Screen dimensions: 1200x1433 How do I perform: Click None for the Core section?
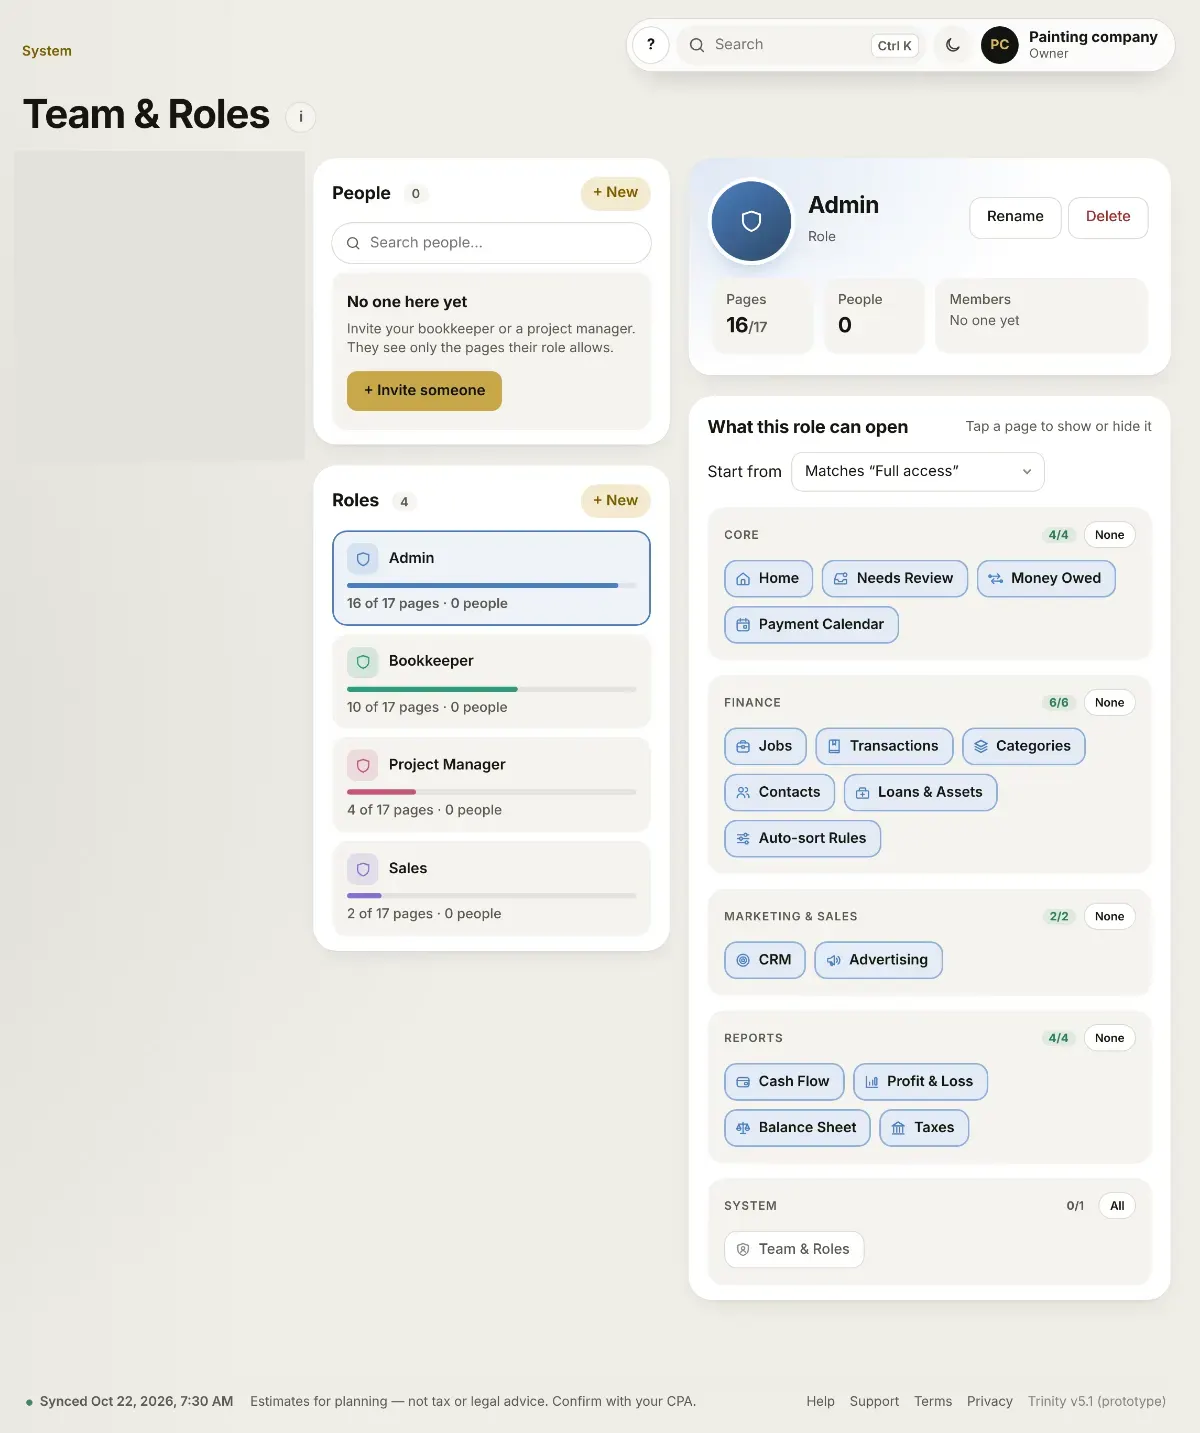1109,535
